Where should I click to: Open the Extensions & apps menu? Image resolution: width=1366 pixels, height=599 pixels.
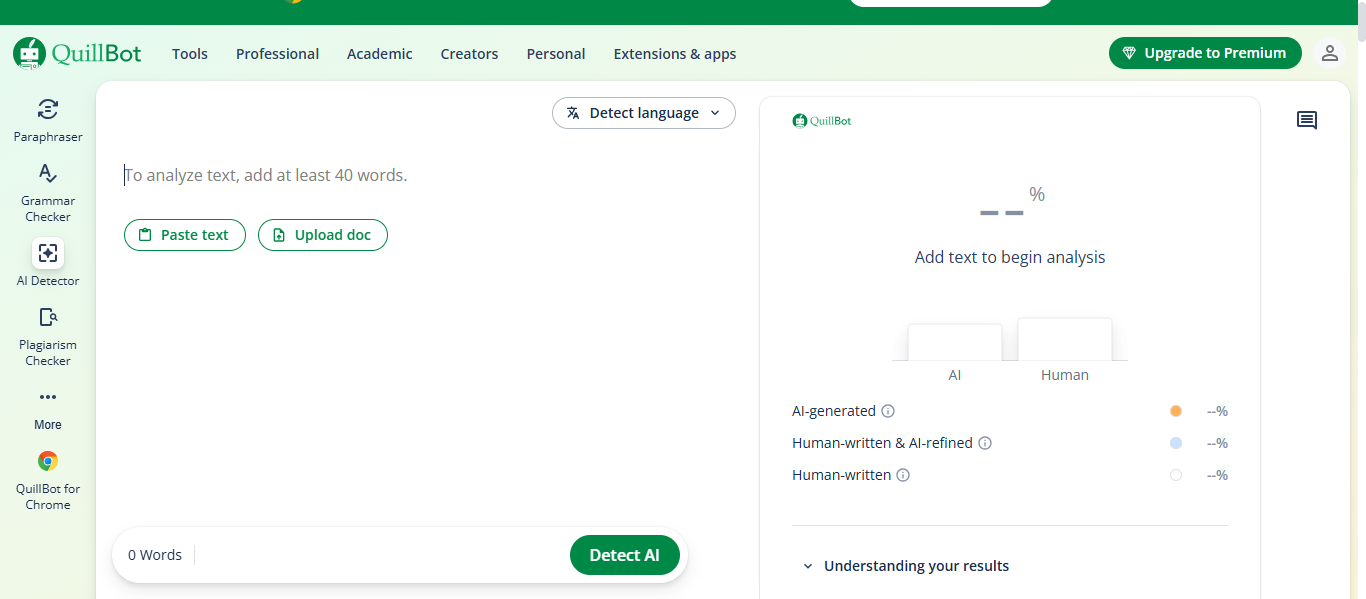[x=675, y=54]
